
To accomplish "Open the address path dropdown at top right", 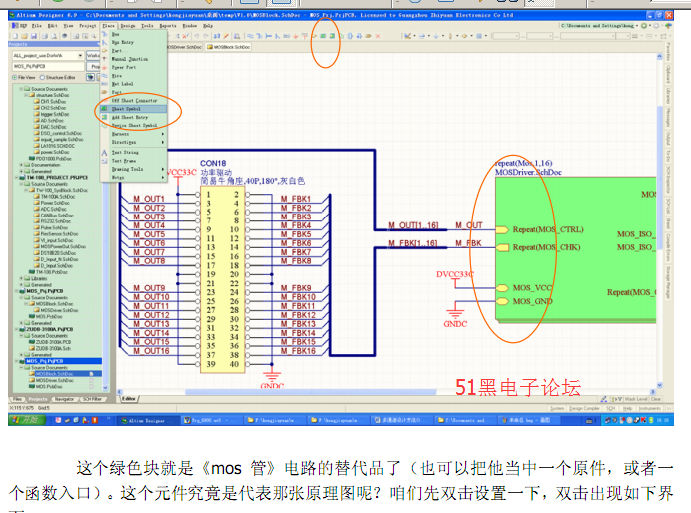I will 637,26.
